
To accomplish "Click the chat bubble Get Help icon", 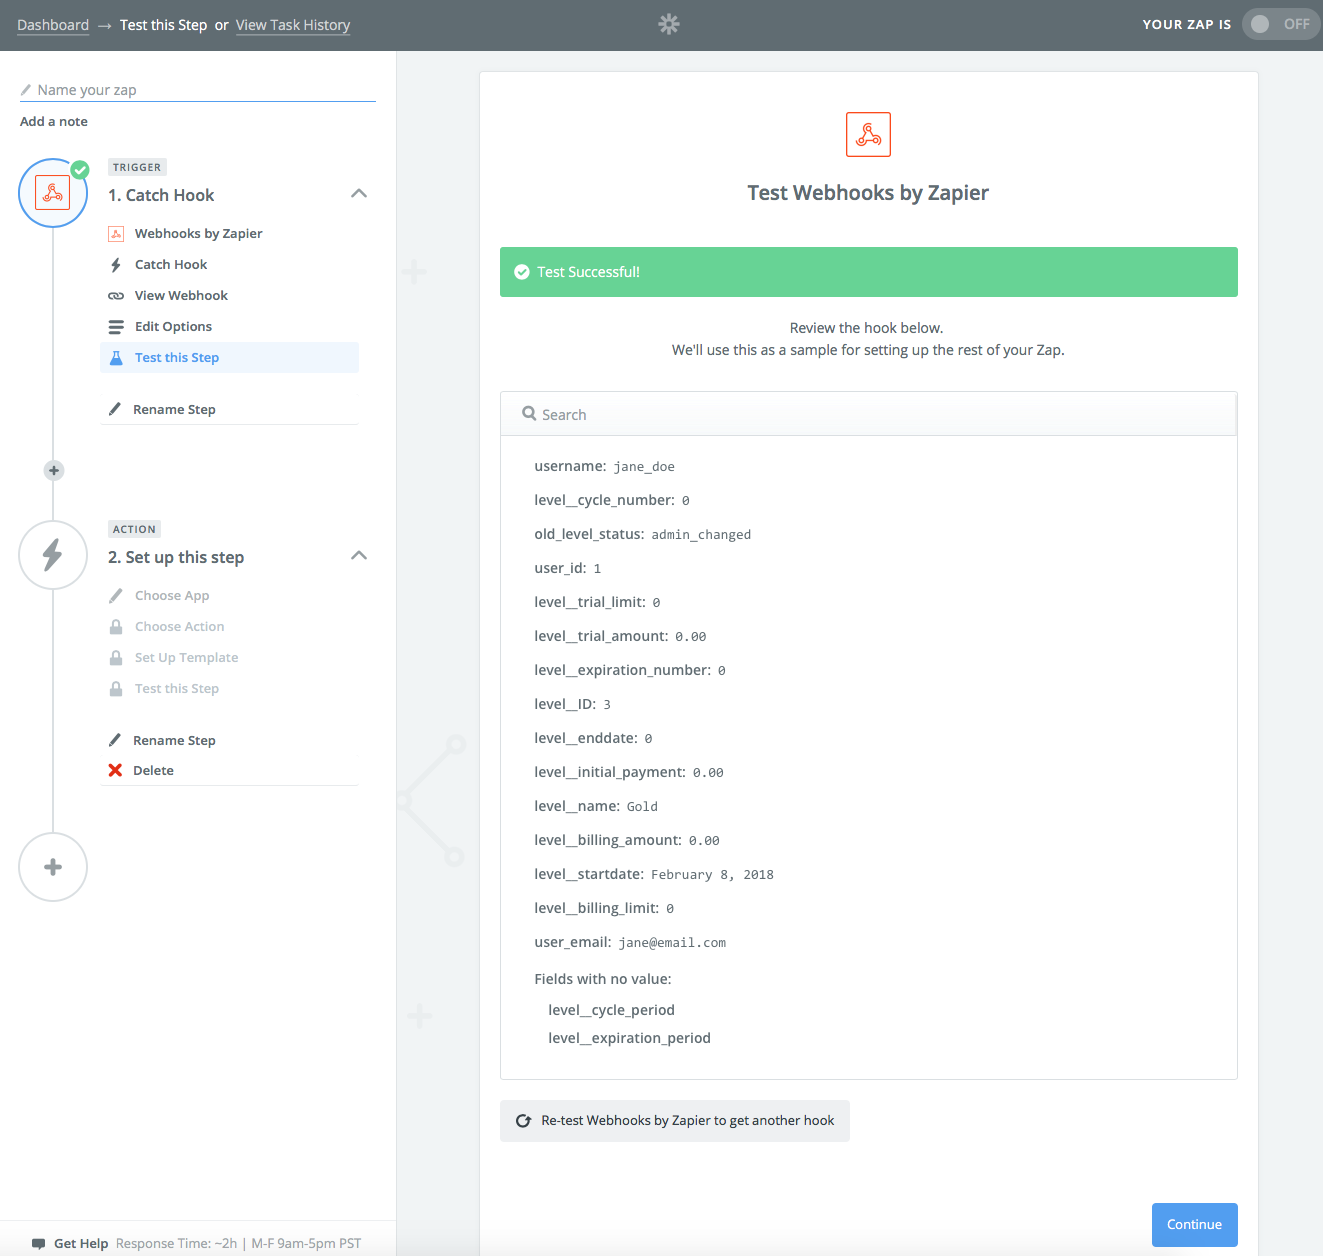I will 39,1244.
